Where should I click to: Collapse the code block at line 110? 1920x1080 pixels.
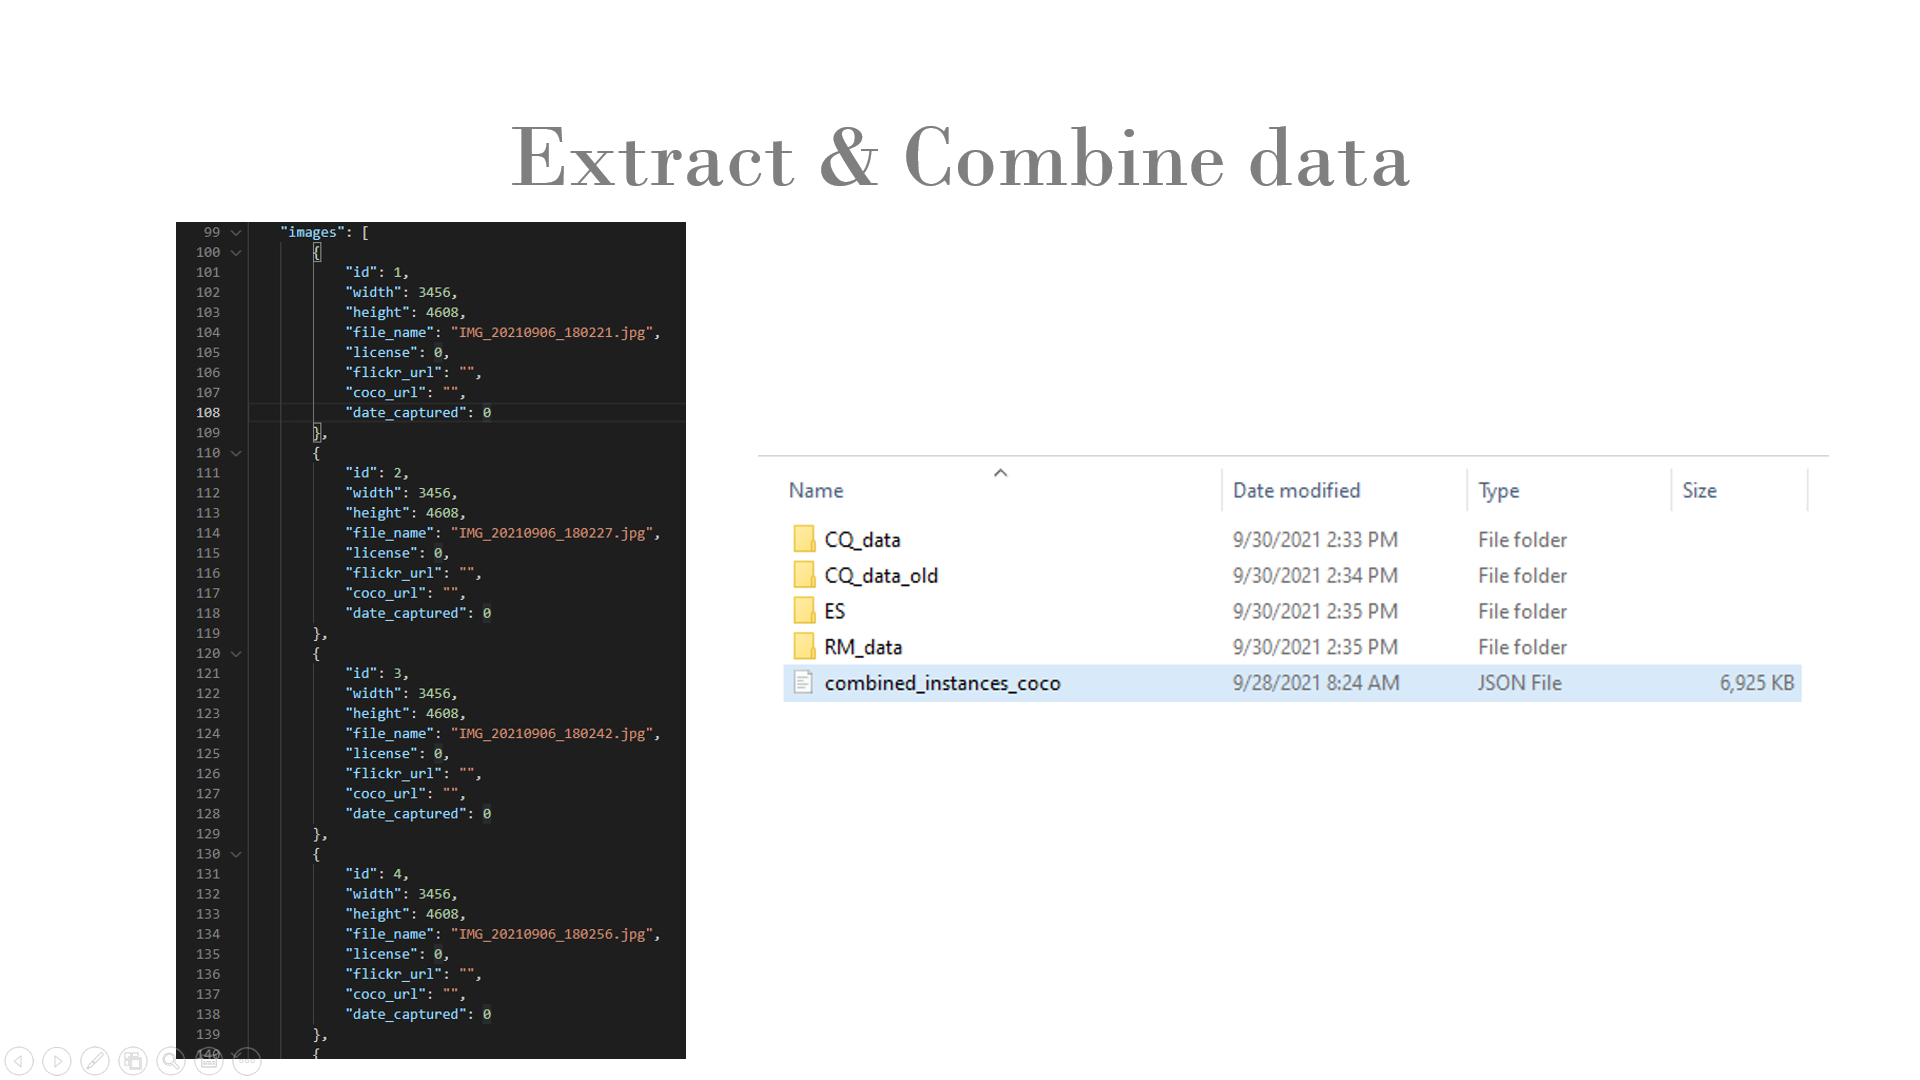point(236,453)
